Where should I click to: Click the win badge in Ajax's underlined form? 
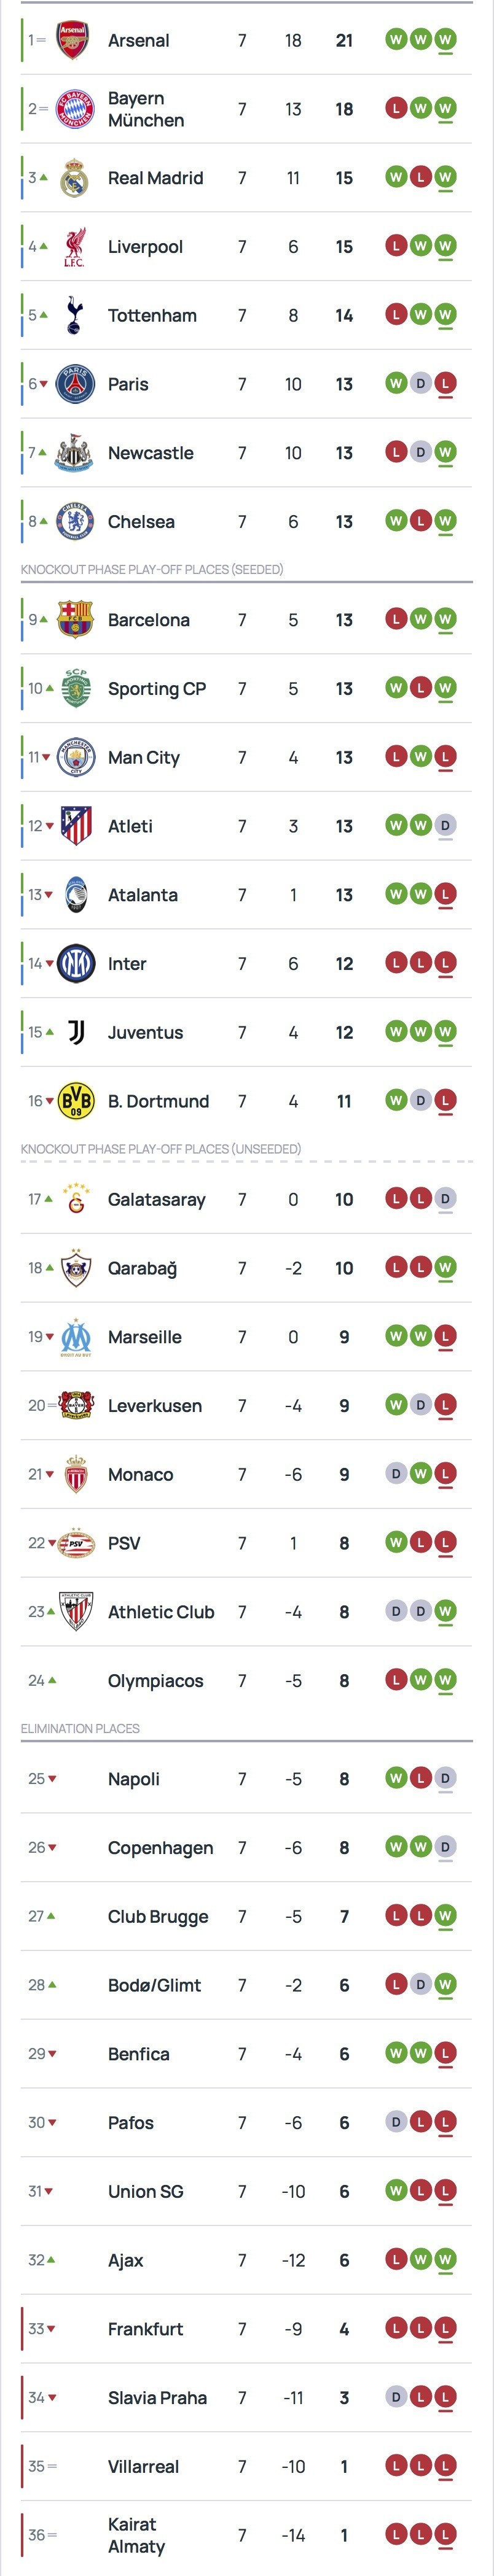tap(445, 2260)
